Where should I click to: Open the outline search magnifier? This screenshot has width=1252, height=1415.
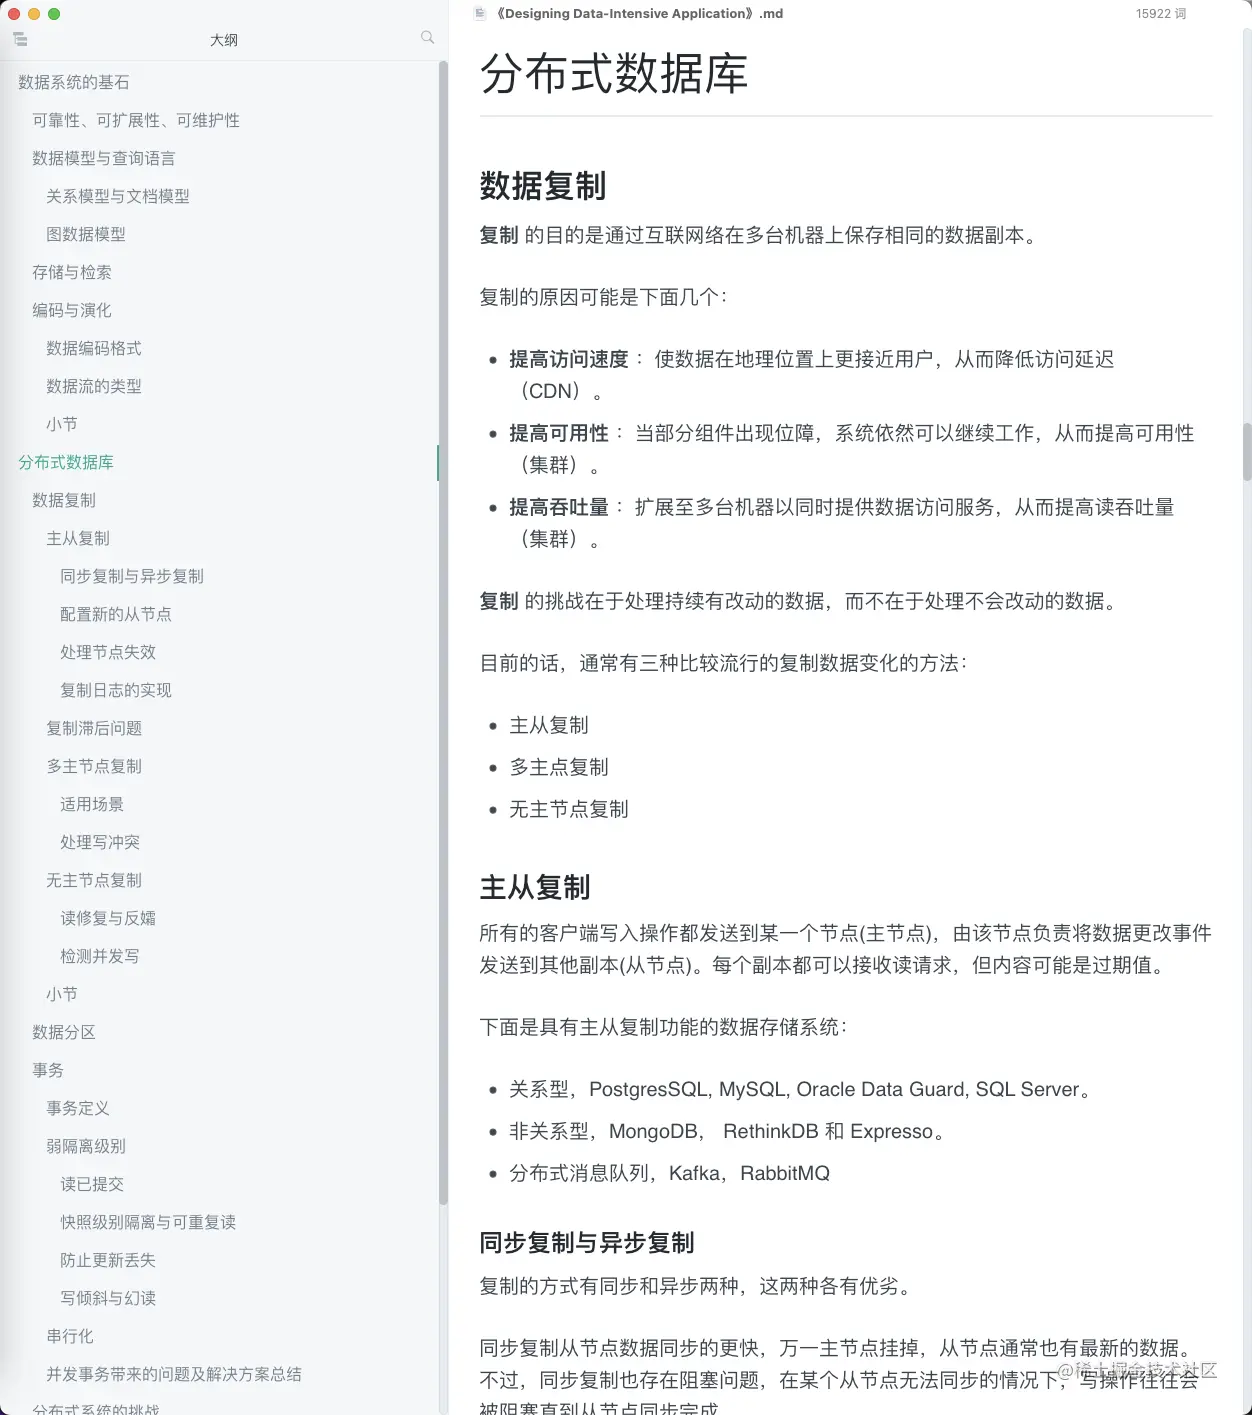click(428, 37)
